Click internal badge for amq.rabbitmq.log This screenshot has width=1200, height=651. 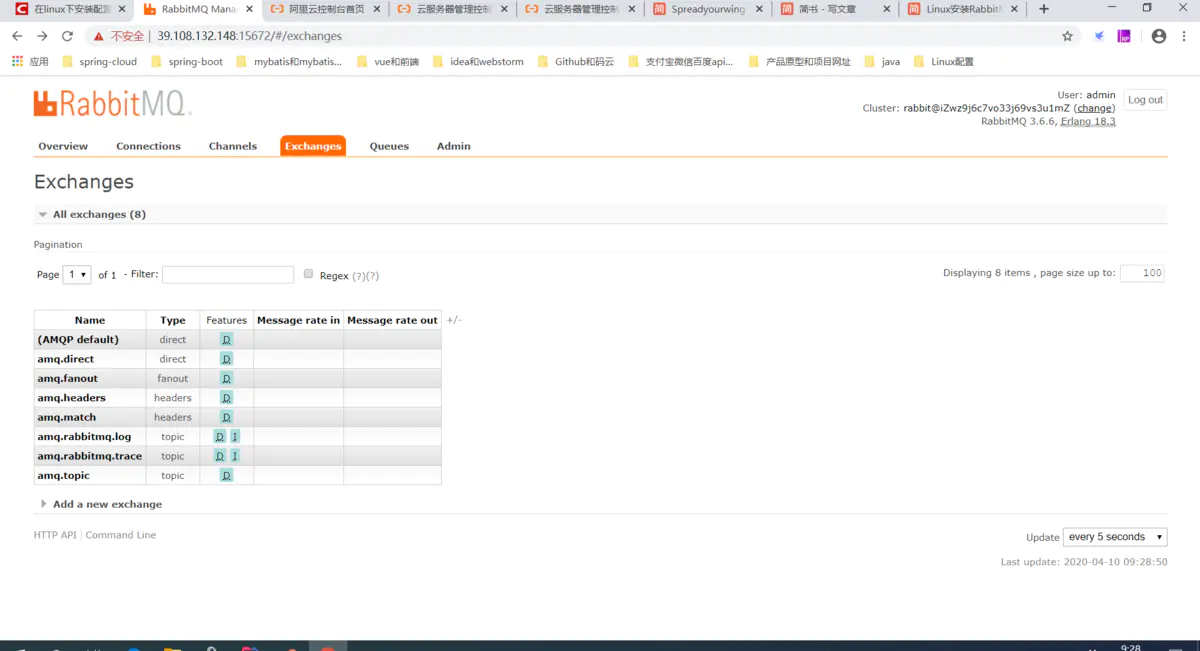(235, 437)
